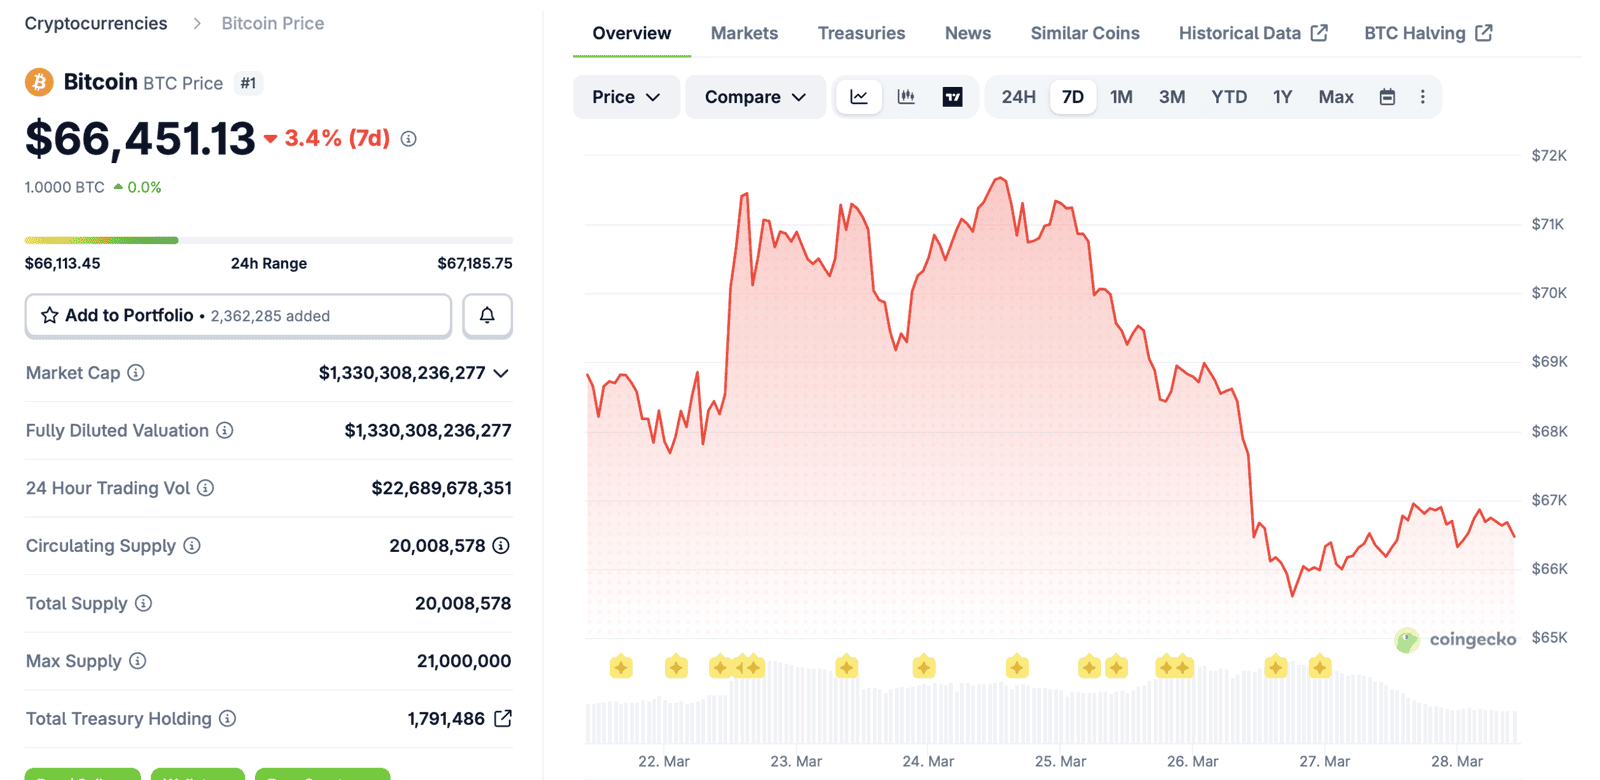
Task: Switch to candlestick chart icon
Action: tap(906, 97)
